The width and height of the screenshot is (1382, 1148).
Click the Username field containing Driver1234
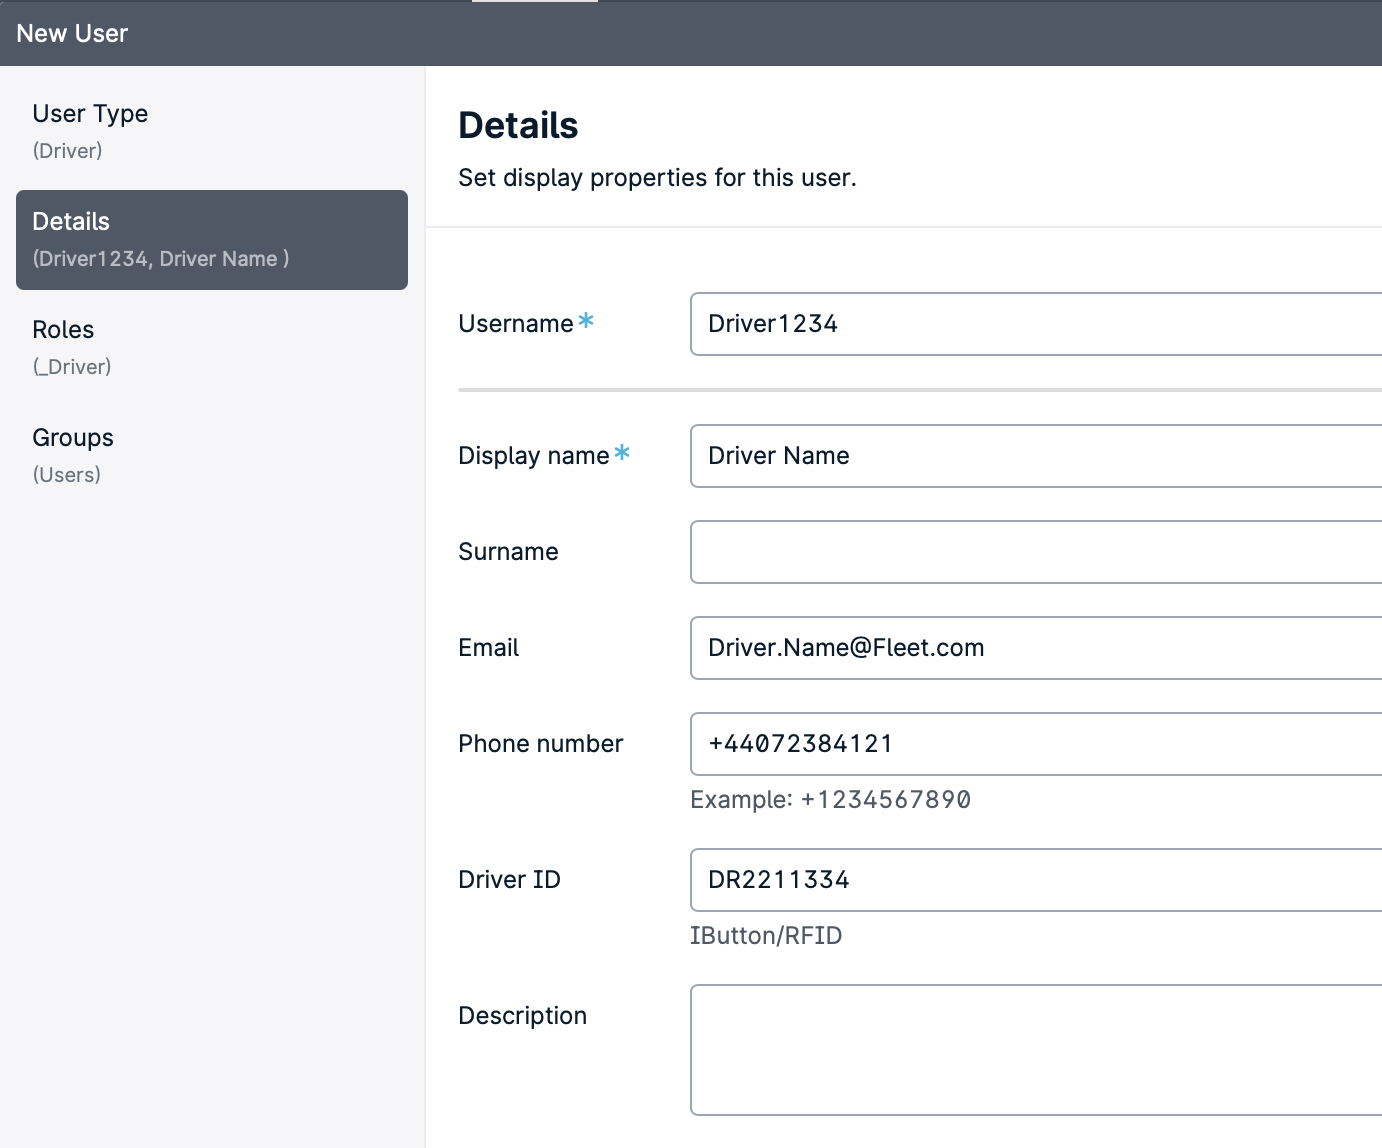1035,324
